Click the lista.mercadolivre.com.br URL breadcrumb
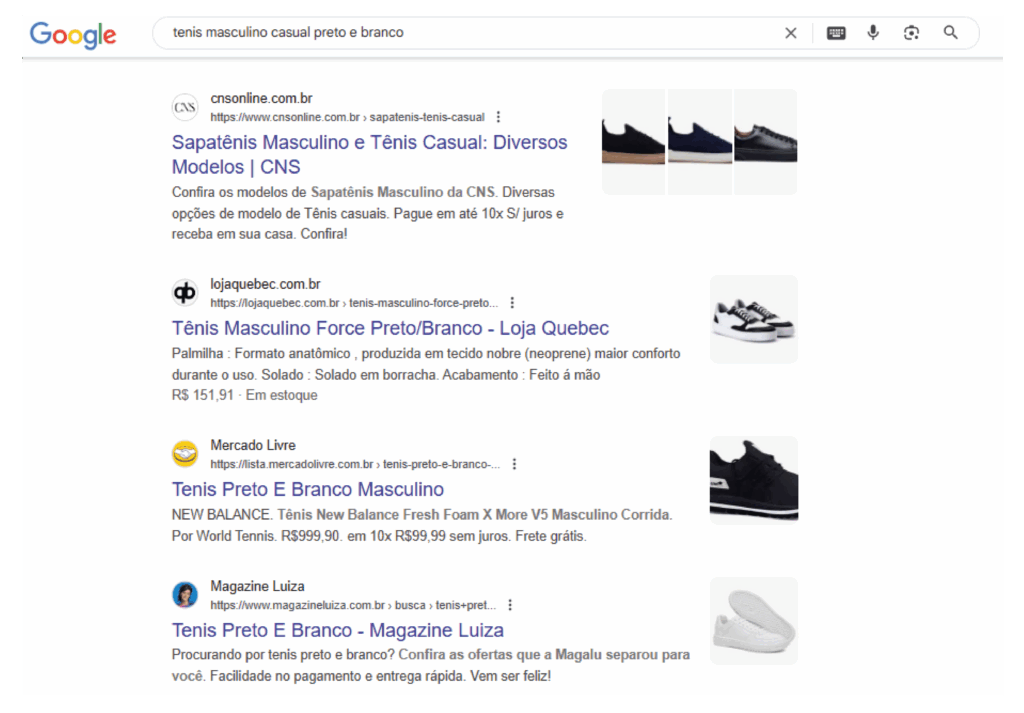 click(355, 464)
